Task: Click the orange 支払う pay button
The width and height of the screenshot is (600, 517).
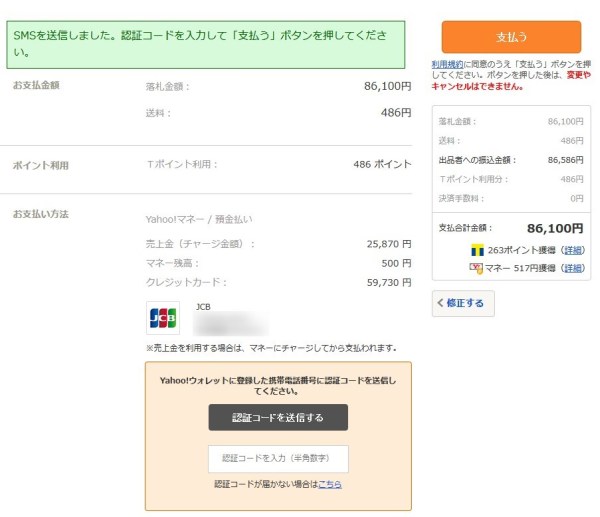Action: (x=511, y=37)
